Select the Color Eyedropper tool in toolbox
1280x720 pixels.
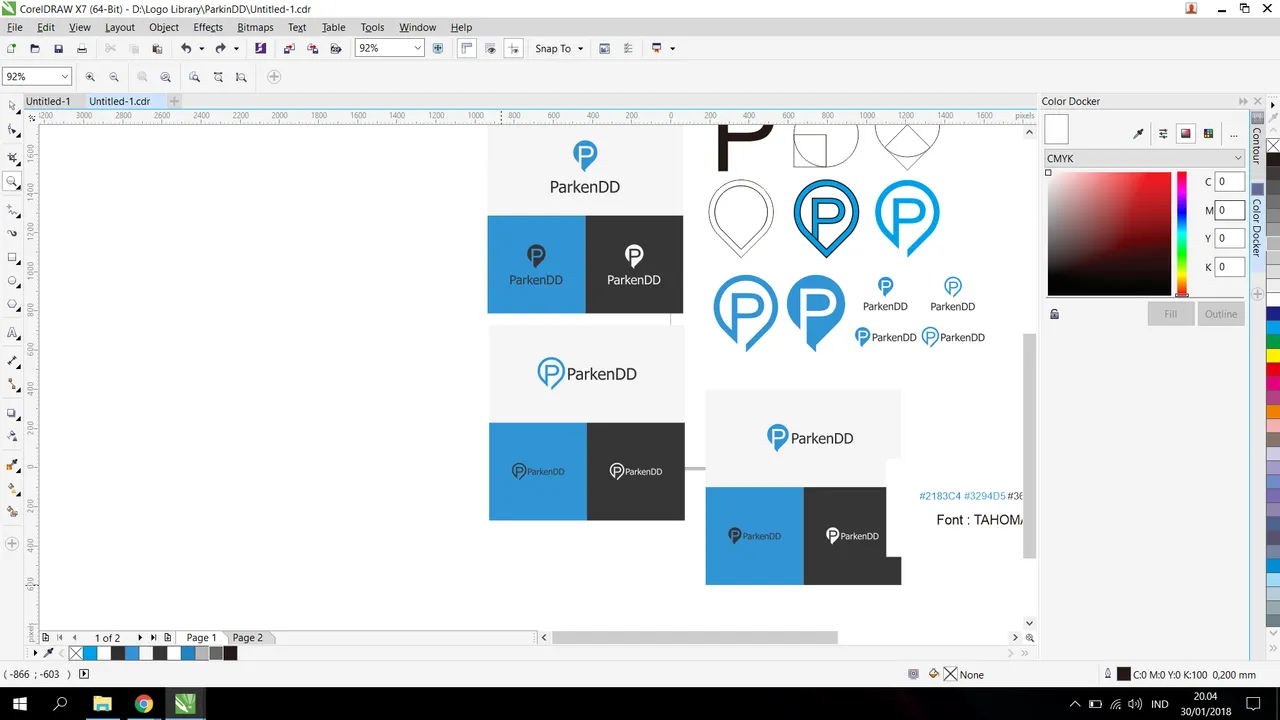[12, 465]
